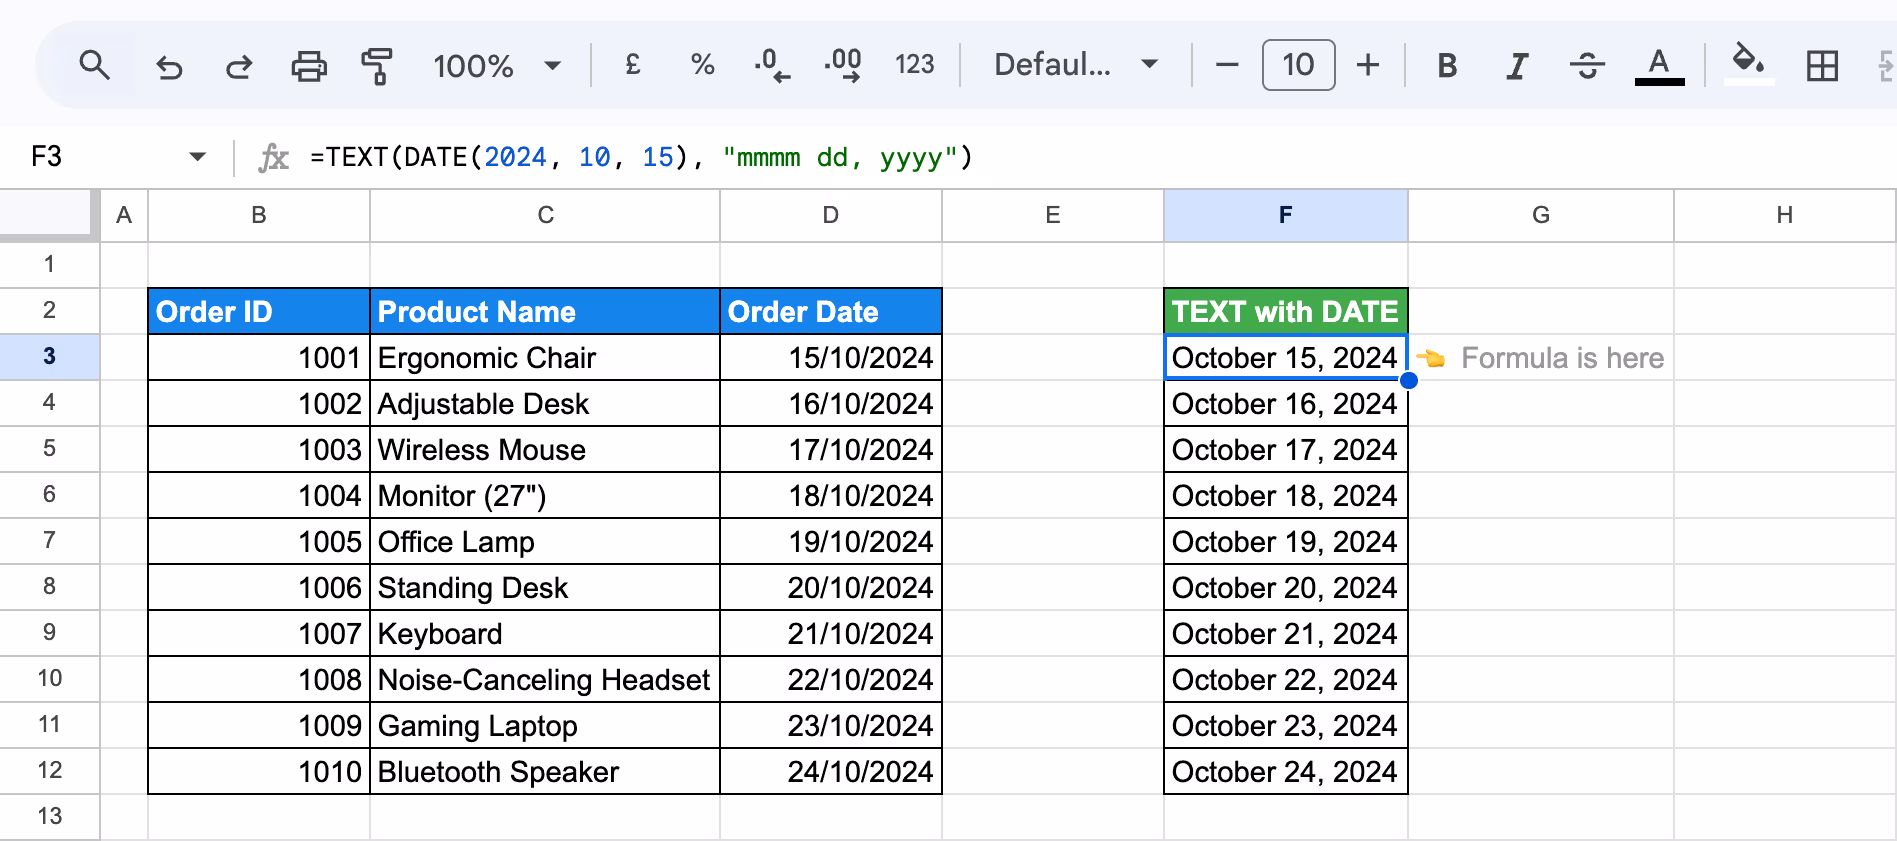1897x841 pixels.
Task: Select order ID cell 1005
Action: pos(259,541)
